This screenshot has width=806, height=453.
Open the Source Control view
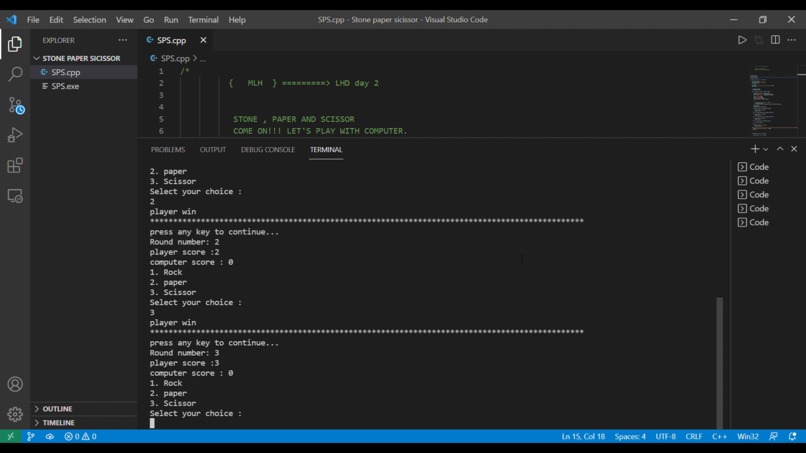[x=15, y=105]
